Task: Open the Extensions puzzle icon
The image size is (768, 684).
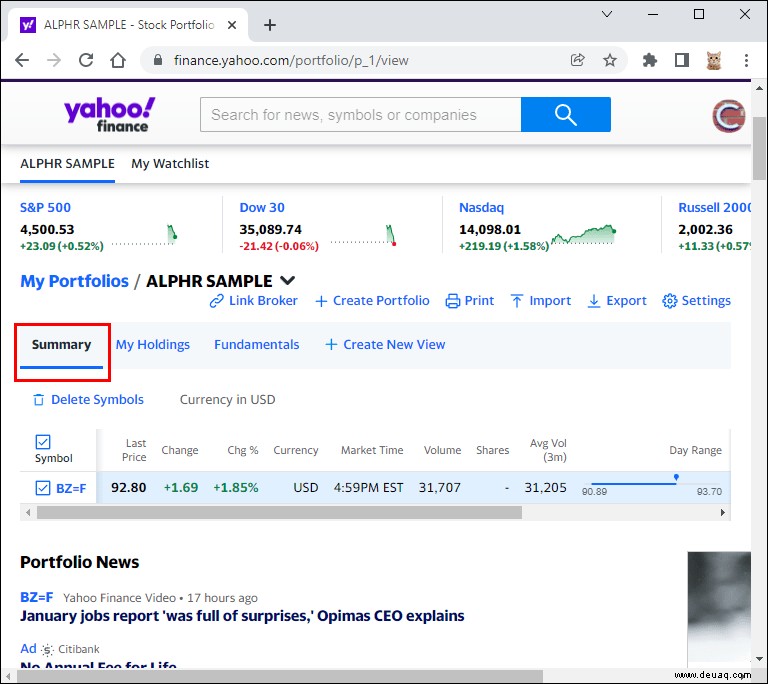Action: pyautogui.click(x=649, y=60)
